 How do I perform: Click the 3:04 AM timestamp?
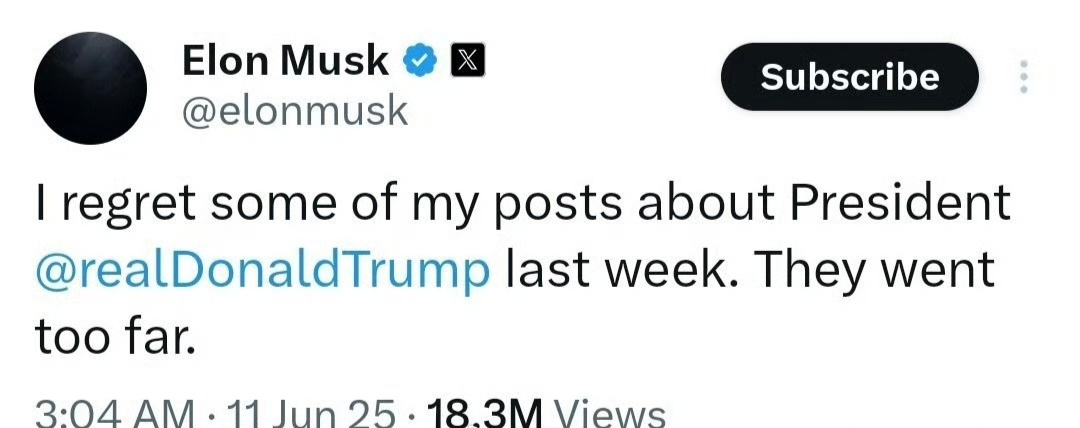(x=114, y=414)
